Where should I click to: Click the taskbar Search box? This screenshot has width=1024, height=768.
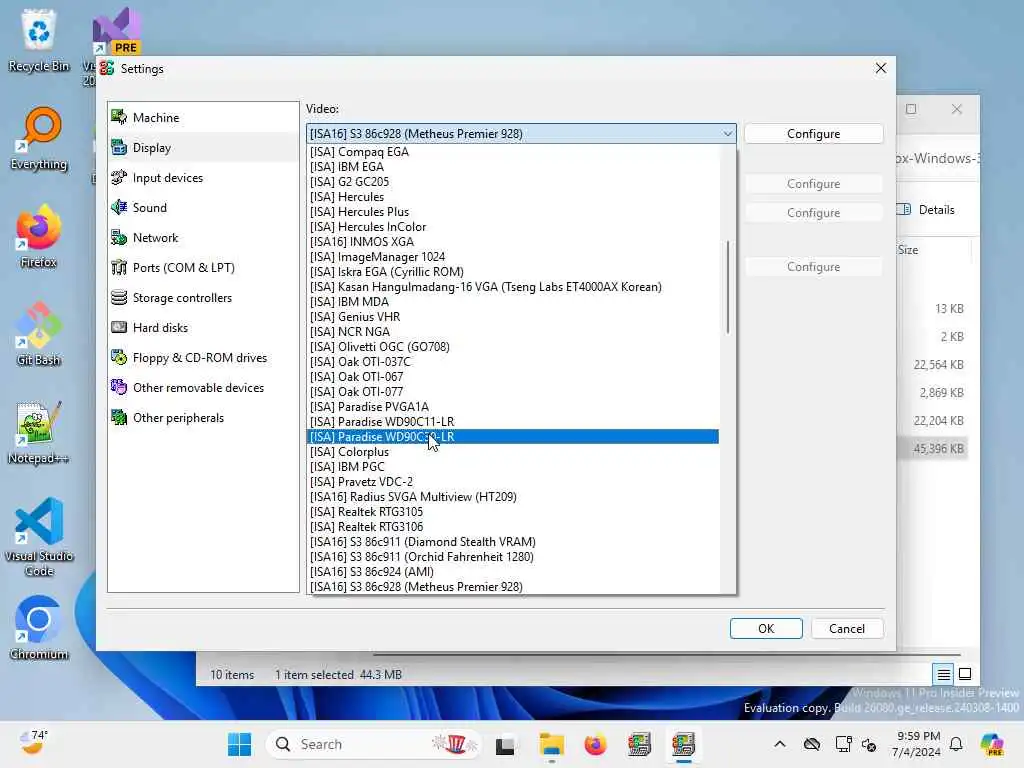tap(374, 744)
